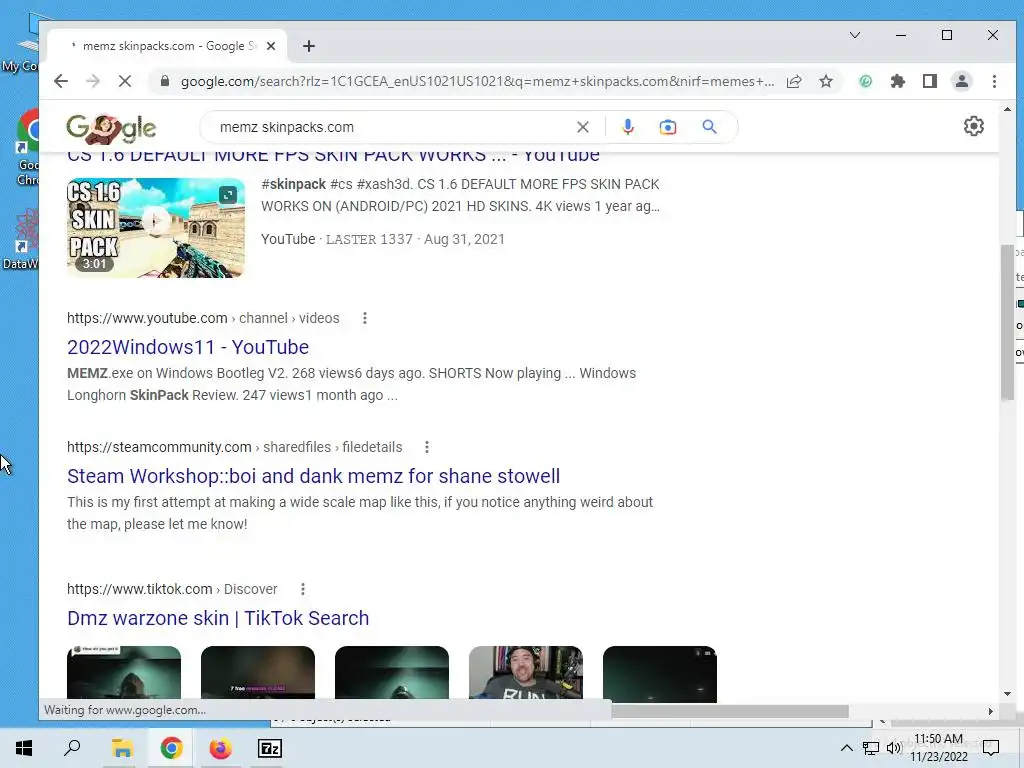Open Google quick settings gear
Image resolution: width=1024 pixels, height=768 pixels.
point(974,126)
